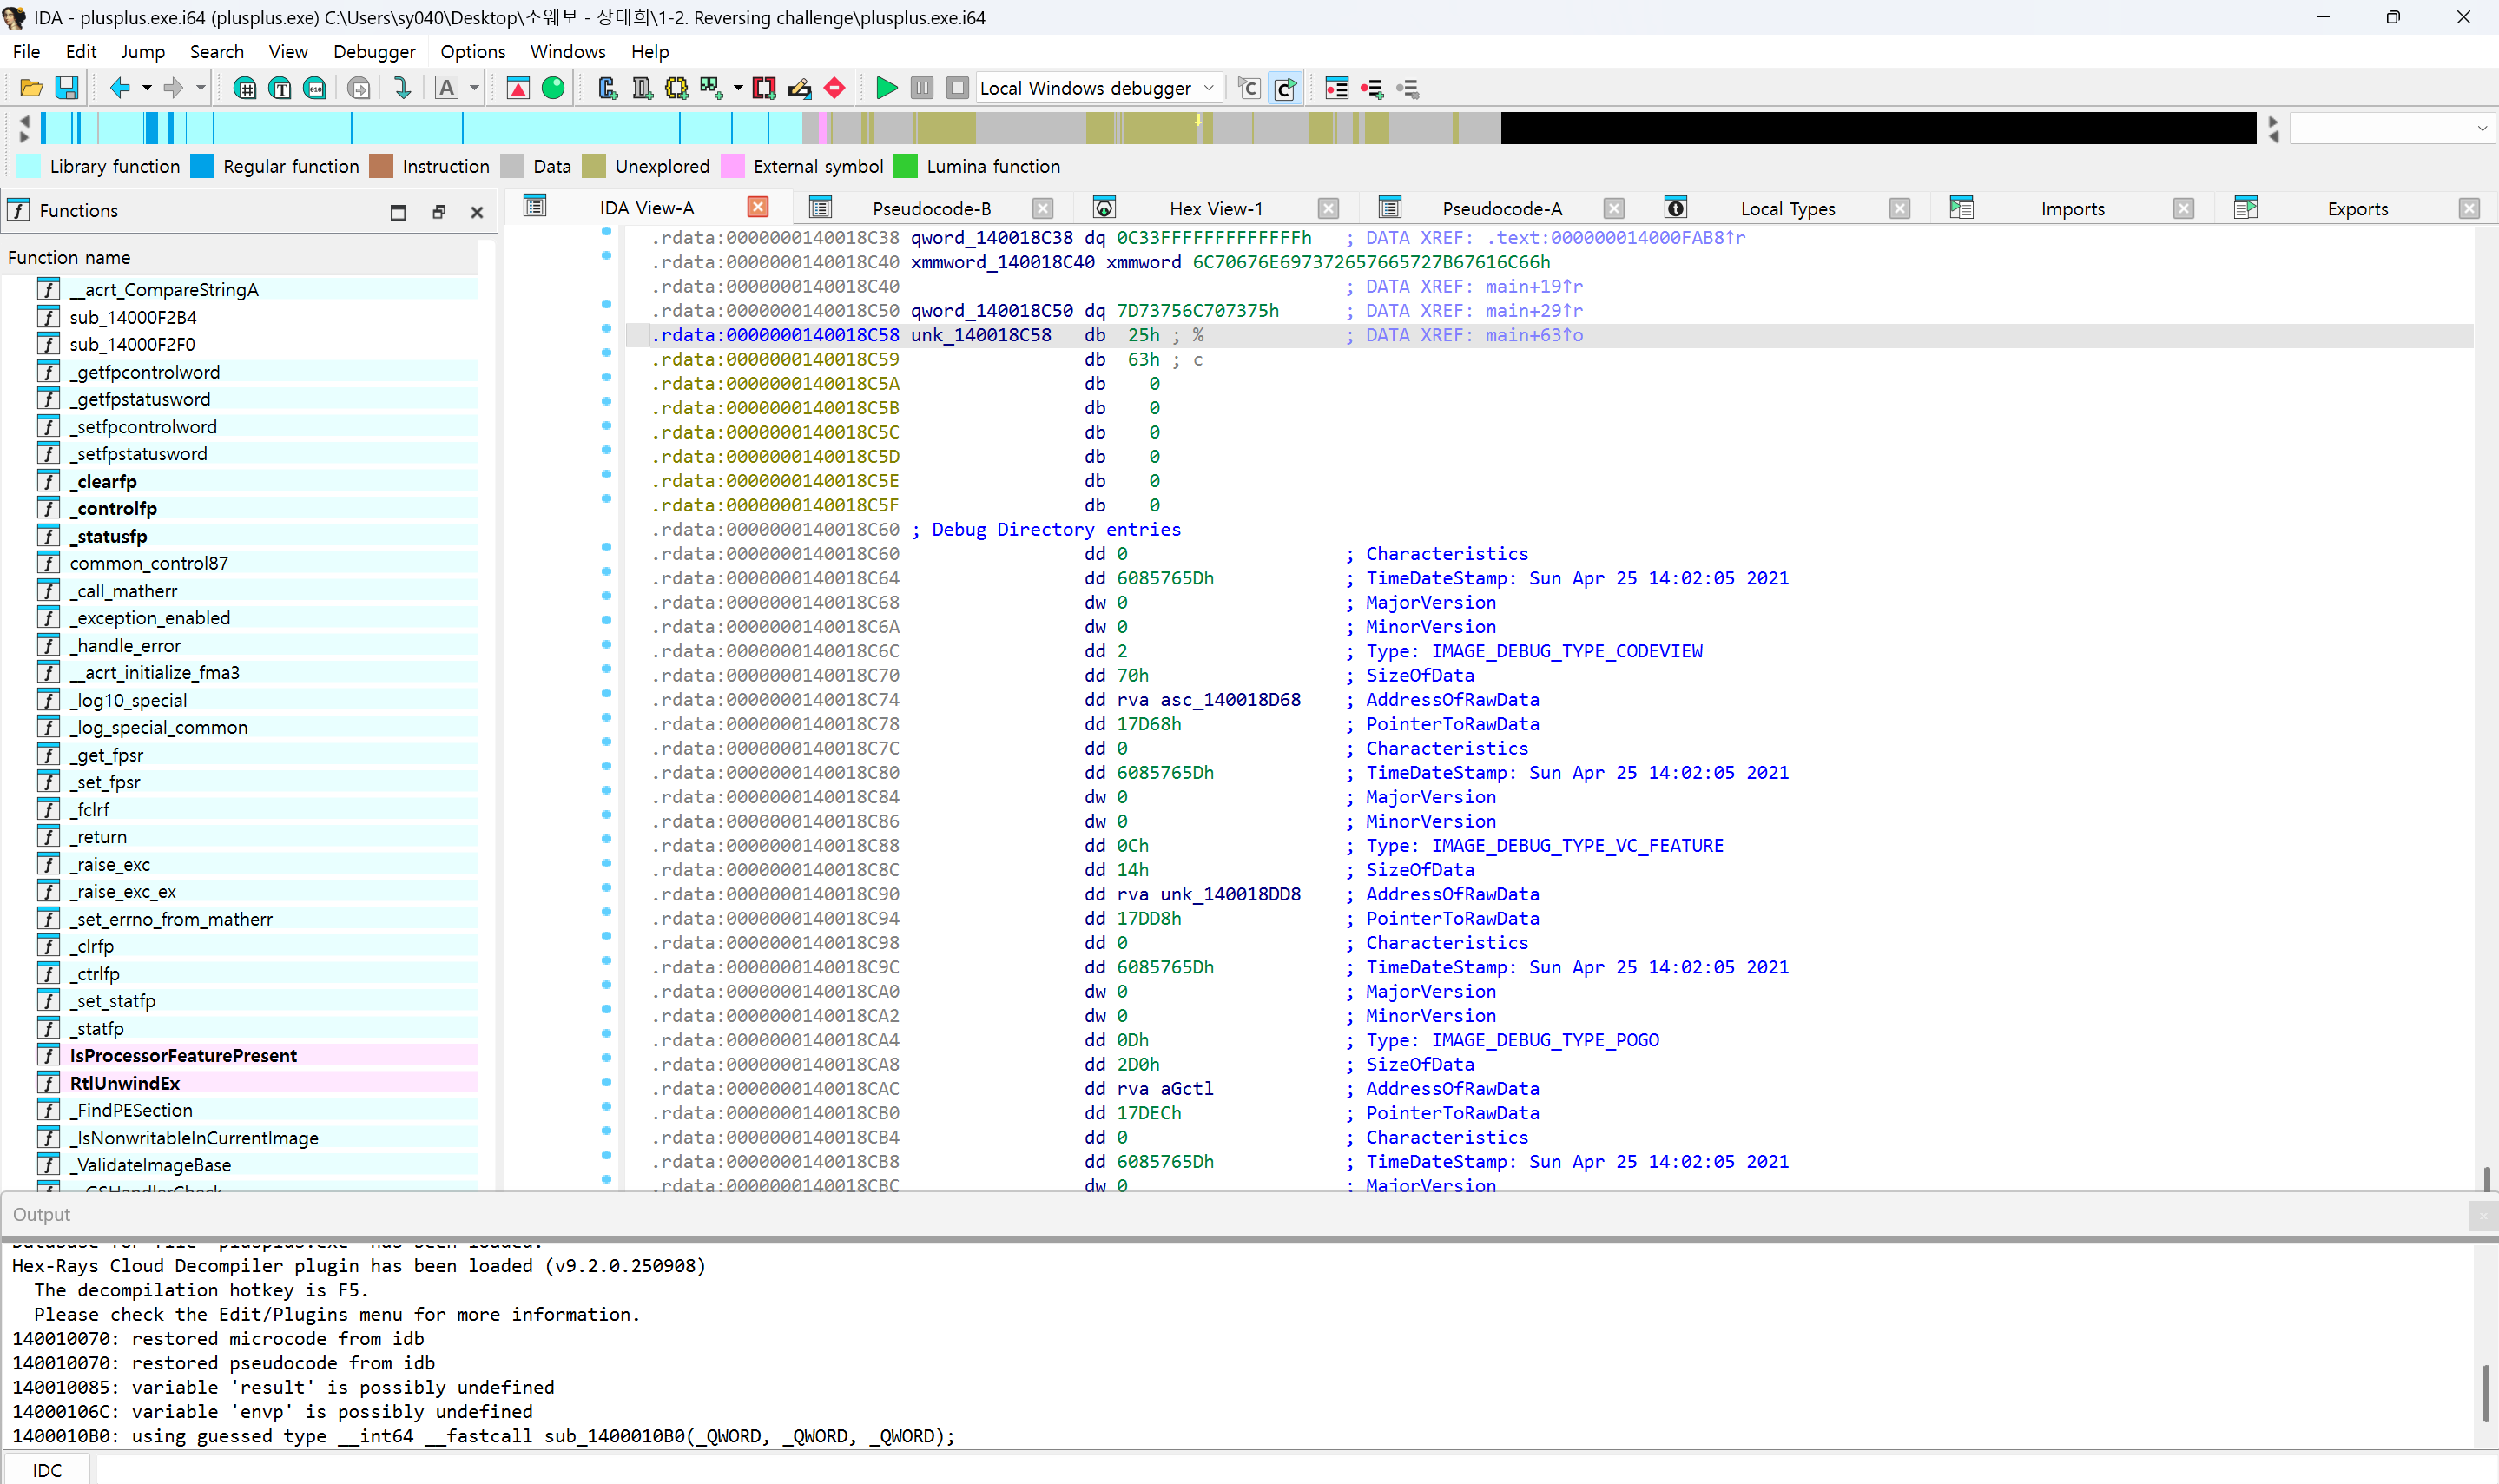Switch to the Pseudocode-B tab
Viewport: 2499px width, 1484px height.
click(x=931, y=208)
